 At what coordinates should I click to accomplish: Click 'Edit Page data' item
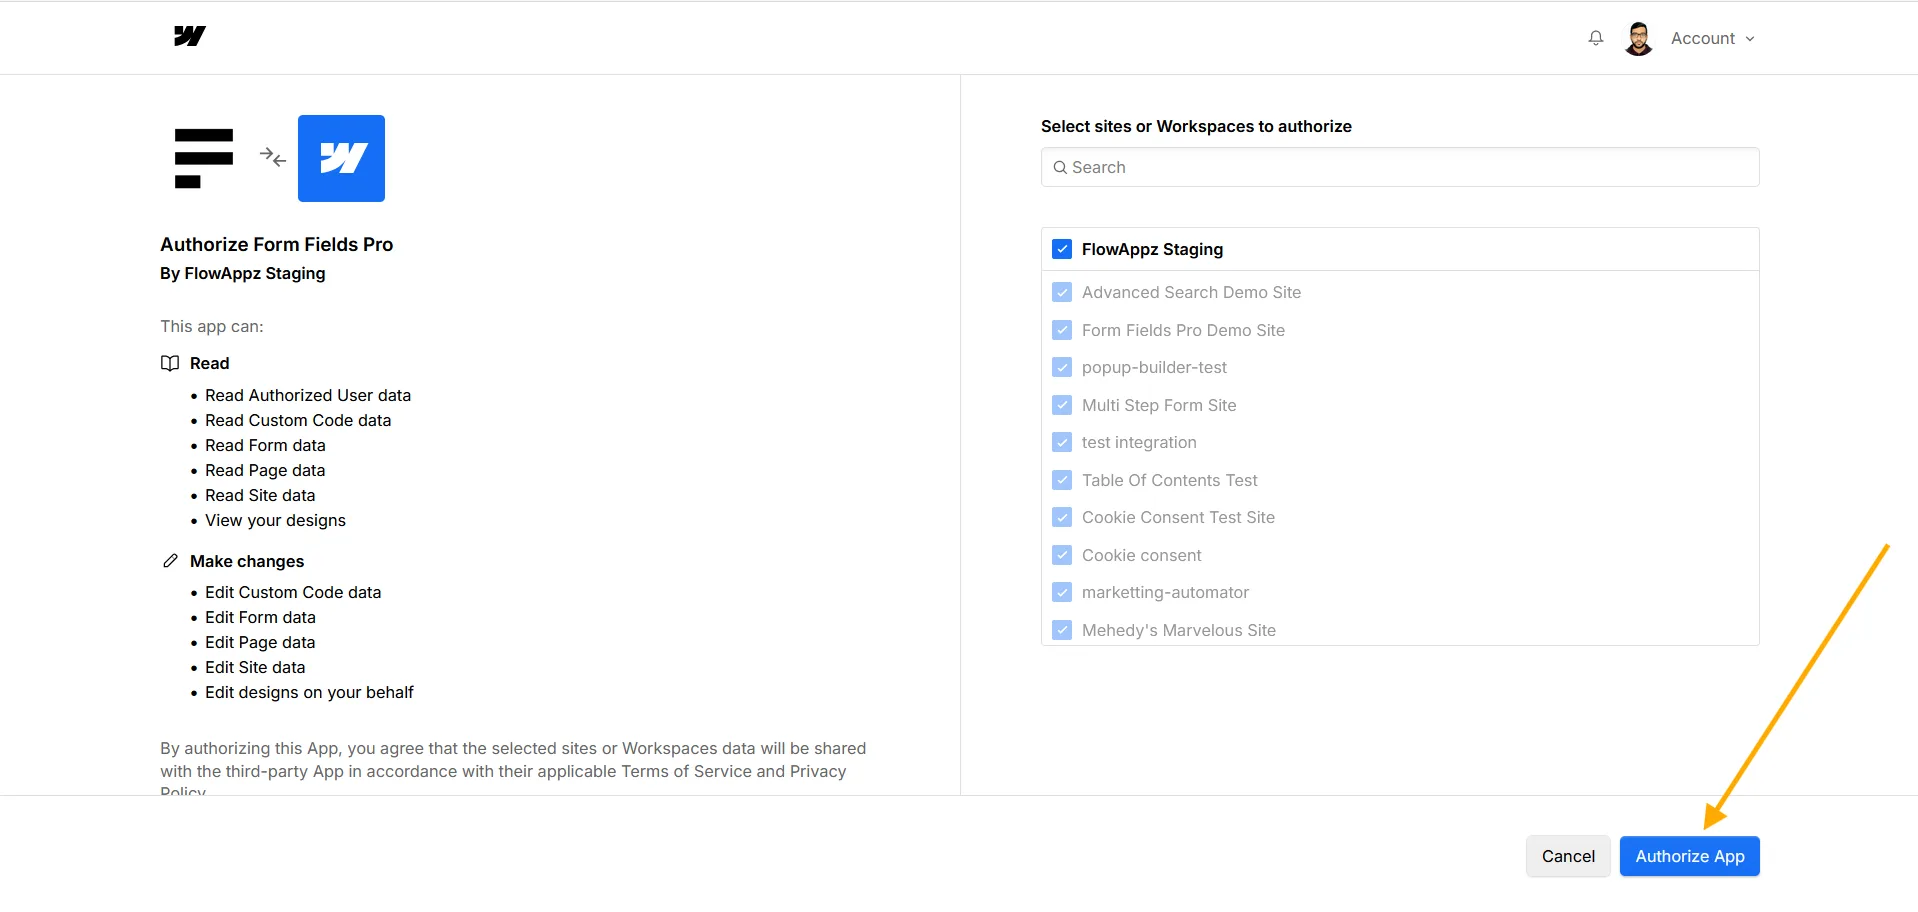[x=260, y=642]
